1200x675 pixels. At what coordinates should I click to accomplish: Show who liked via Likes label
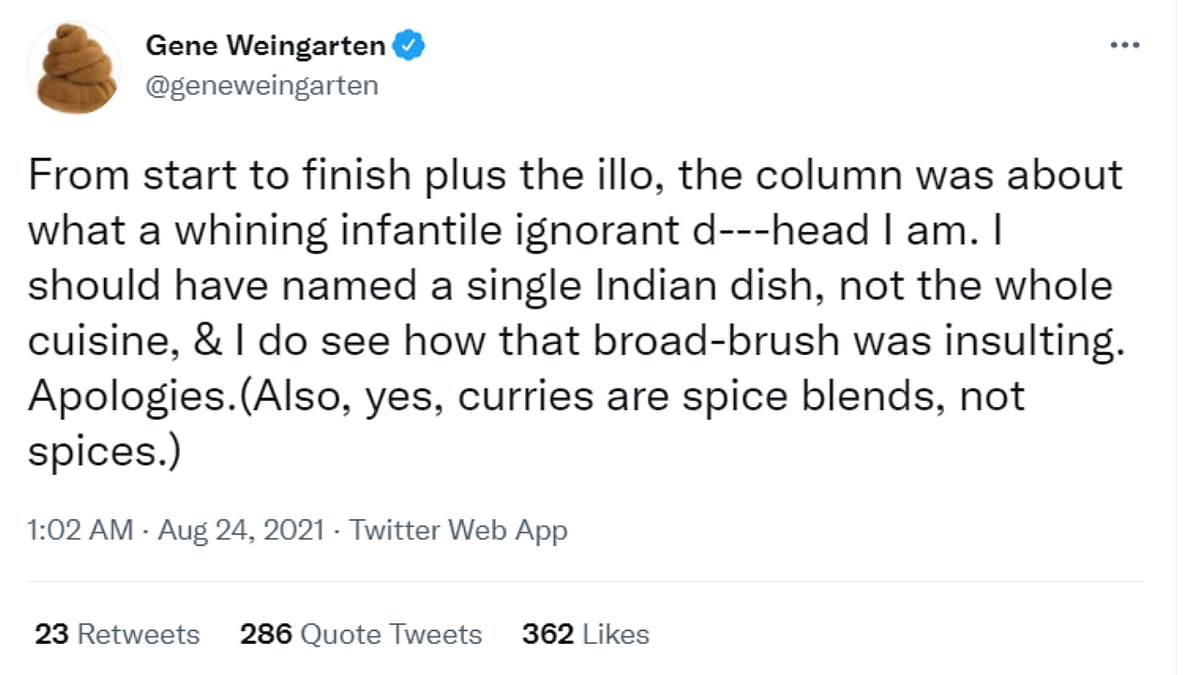pos(616,634)
